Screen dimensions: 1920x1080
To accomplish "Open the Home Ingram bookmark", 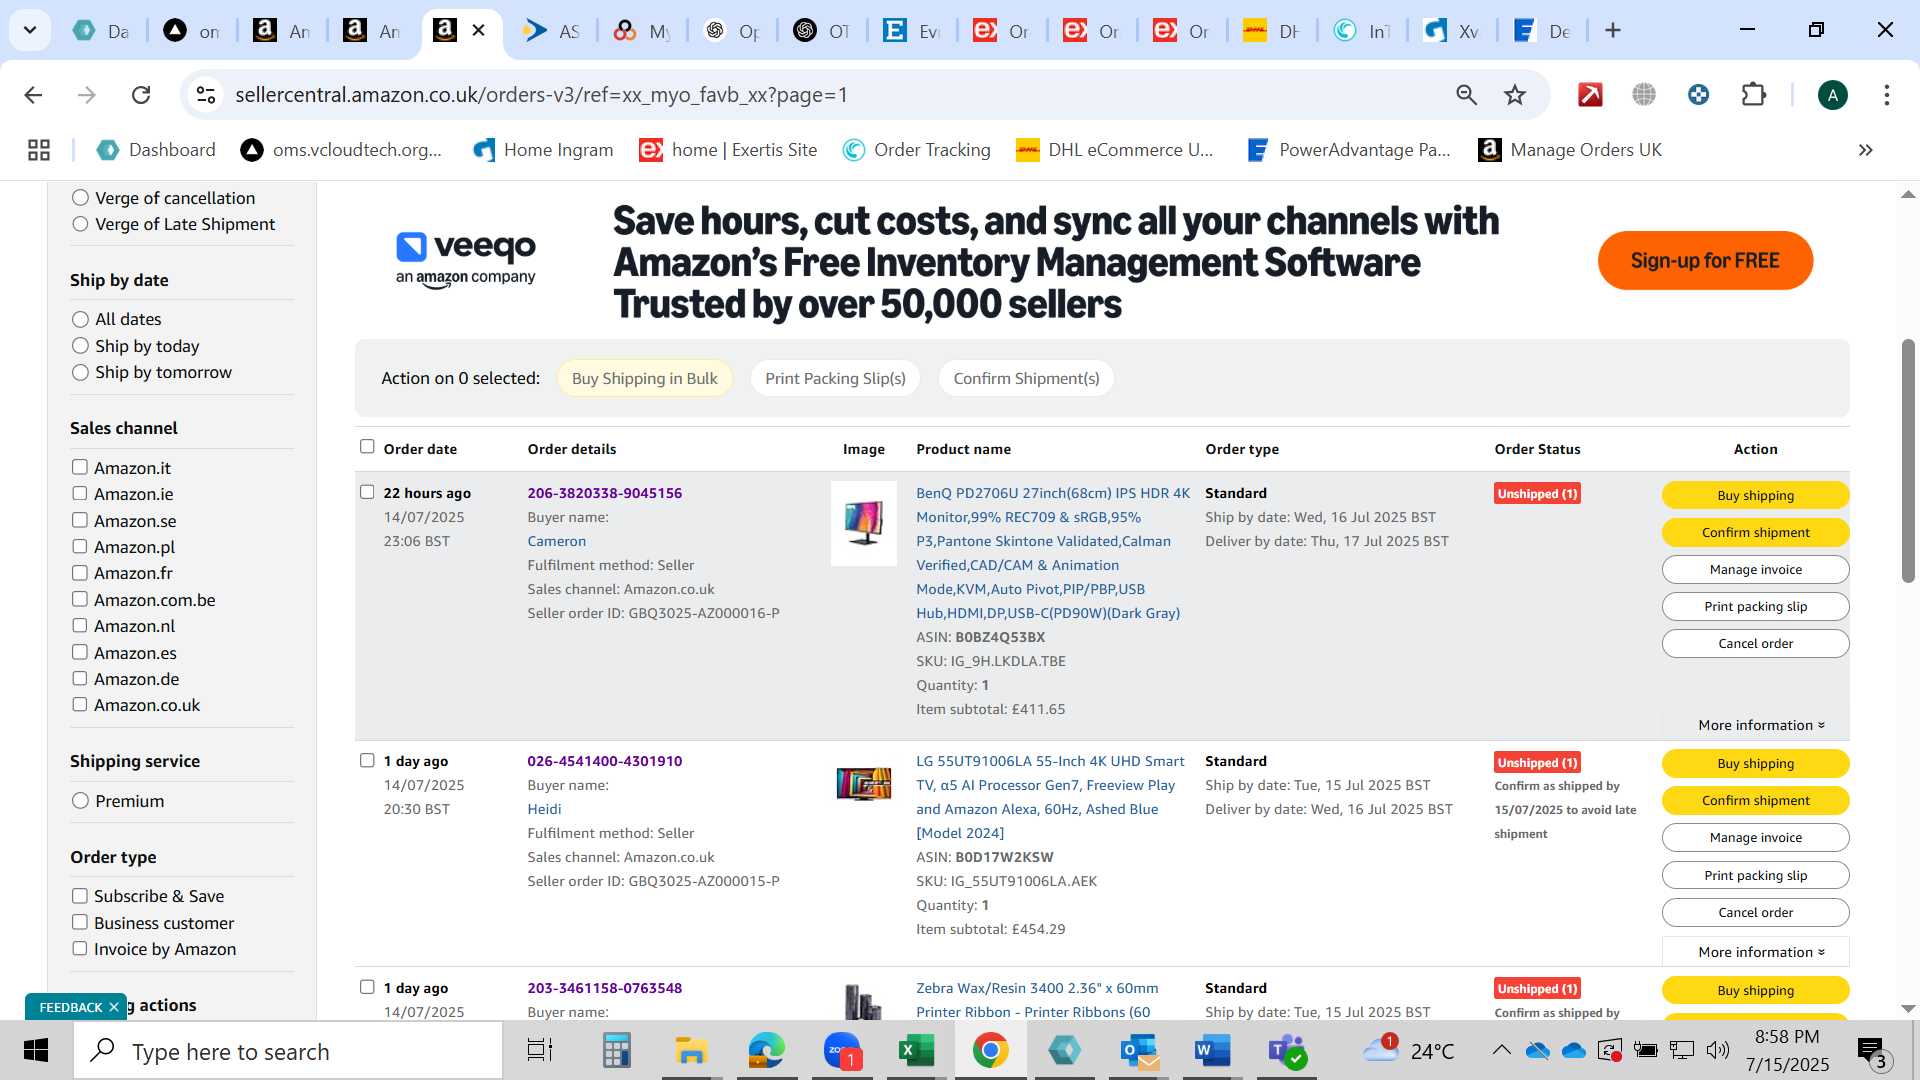I will (544, 150).
